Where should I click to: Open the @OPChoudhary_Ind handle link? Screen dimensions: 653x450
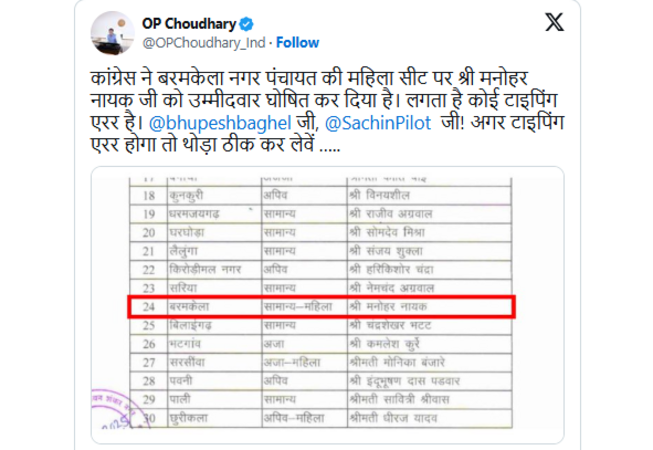204,42
